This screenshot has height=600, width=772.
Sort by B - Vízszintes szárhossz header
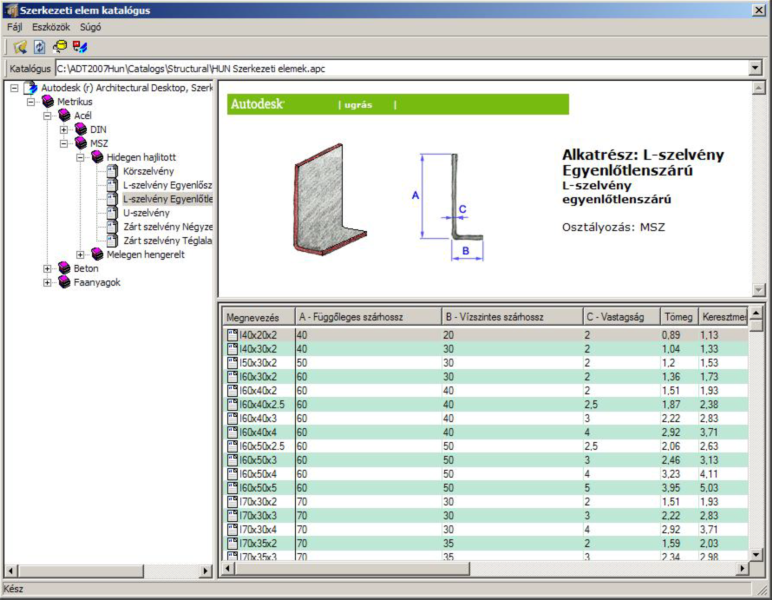pos(512,317)
